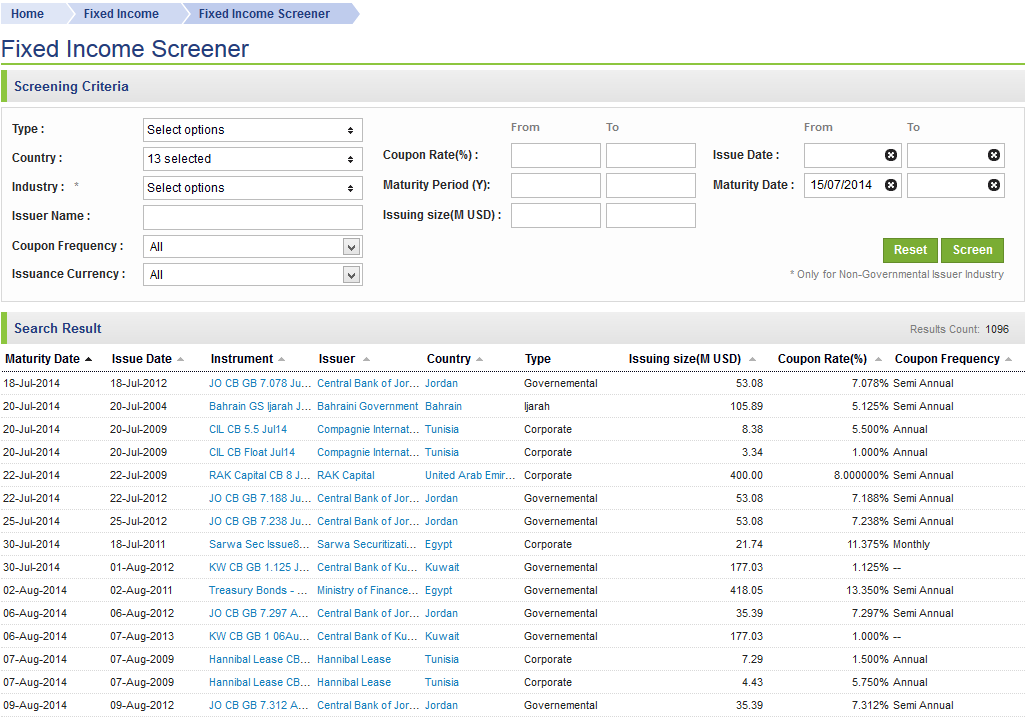
Task: Sort by Instrument column arrow
Action: coord(281,359)
